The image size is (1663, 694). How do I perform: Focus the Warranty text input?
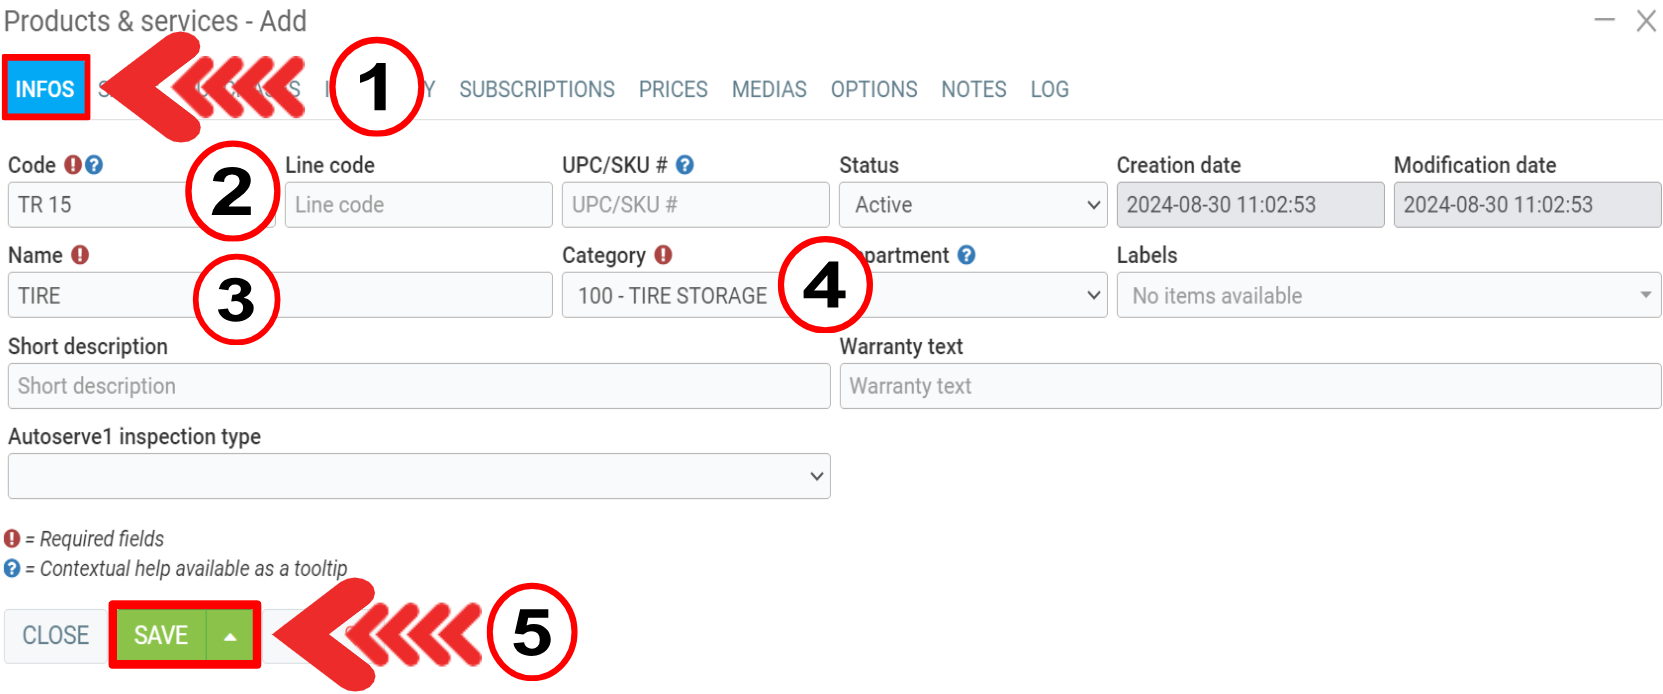[x=1250, y=386]
